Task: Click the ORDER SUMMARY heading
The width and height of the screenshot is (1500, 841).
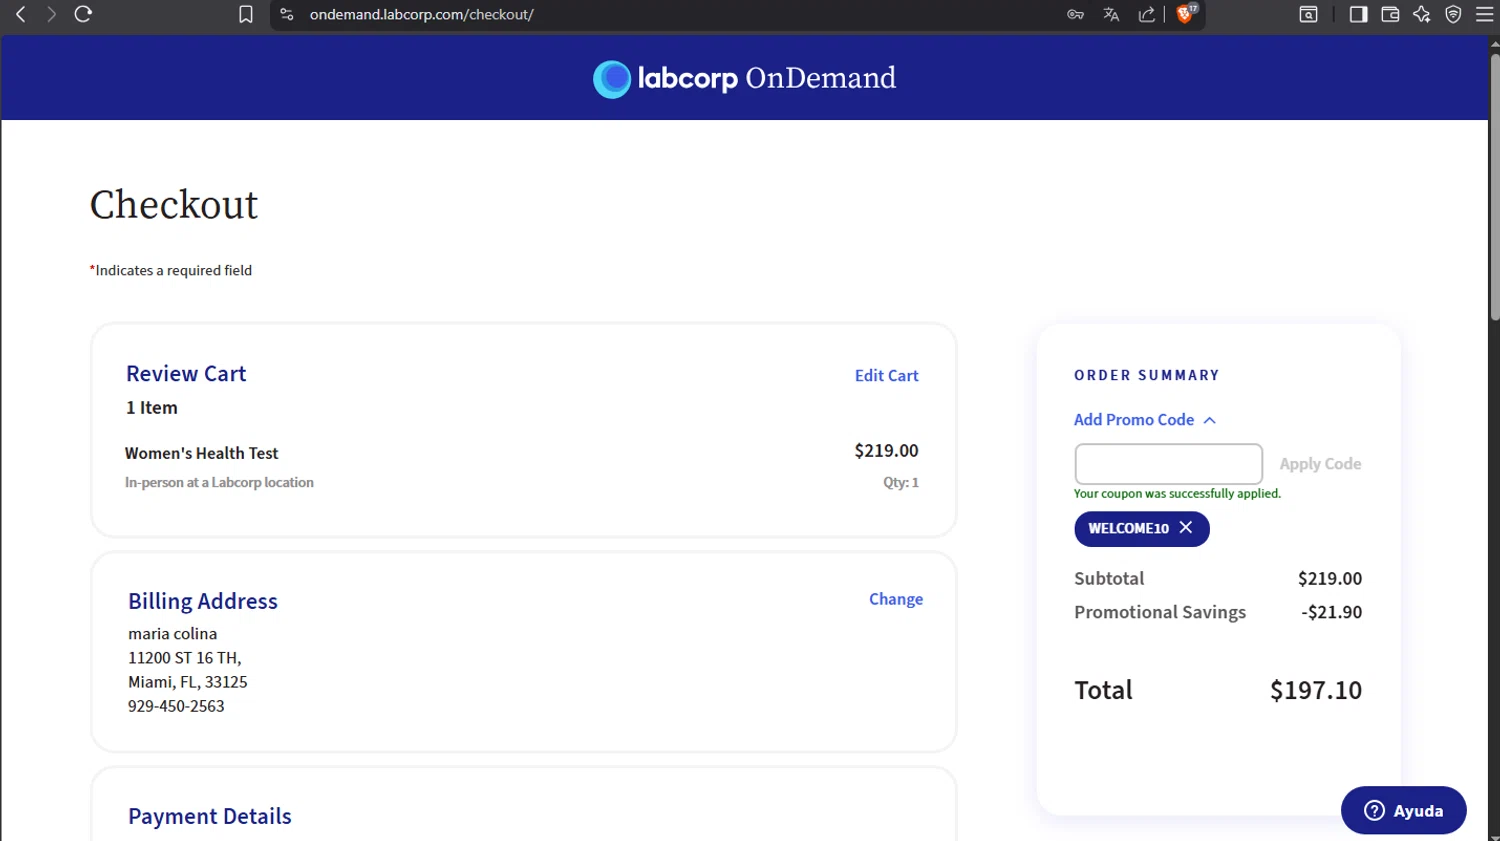Action: point(1147,376)
